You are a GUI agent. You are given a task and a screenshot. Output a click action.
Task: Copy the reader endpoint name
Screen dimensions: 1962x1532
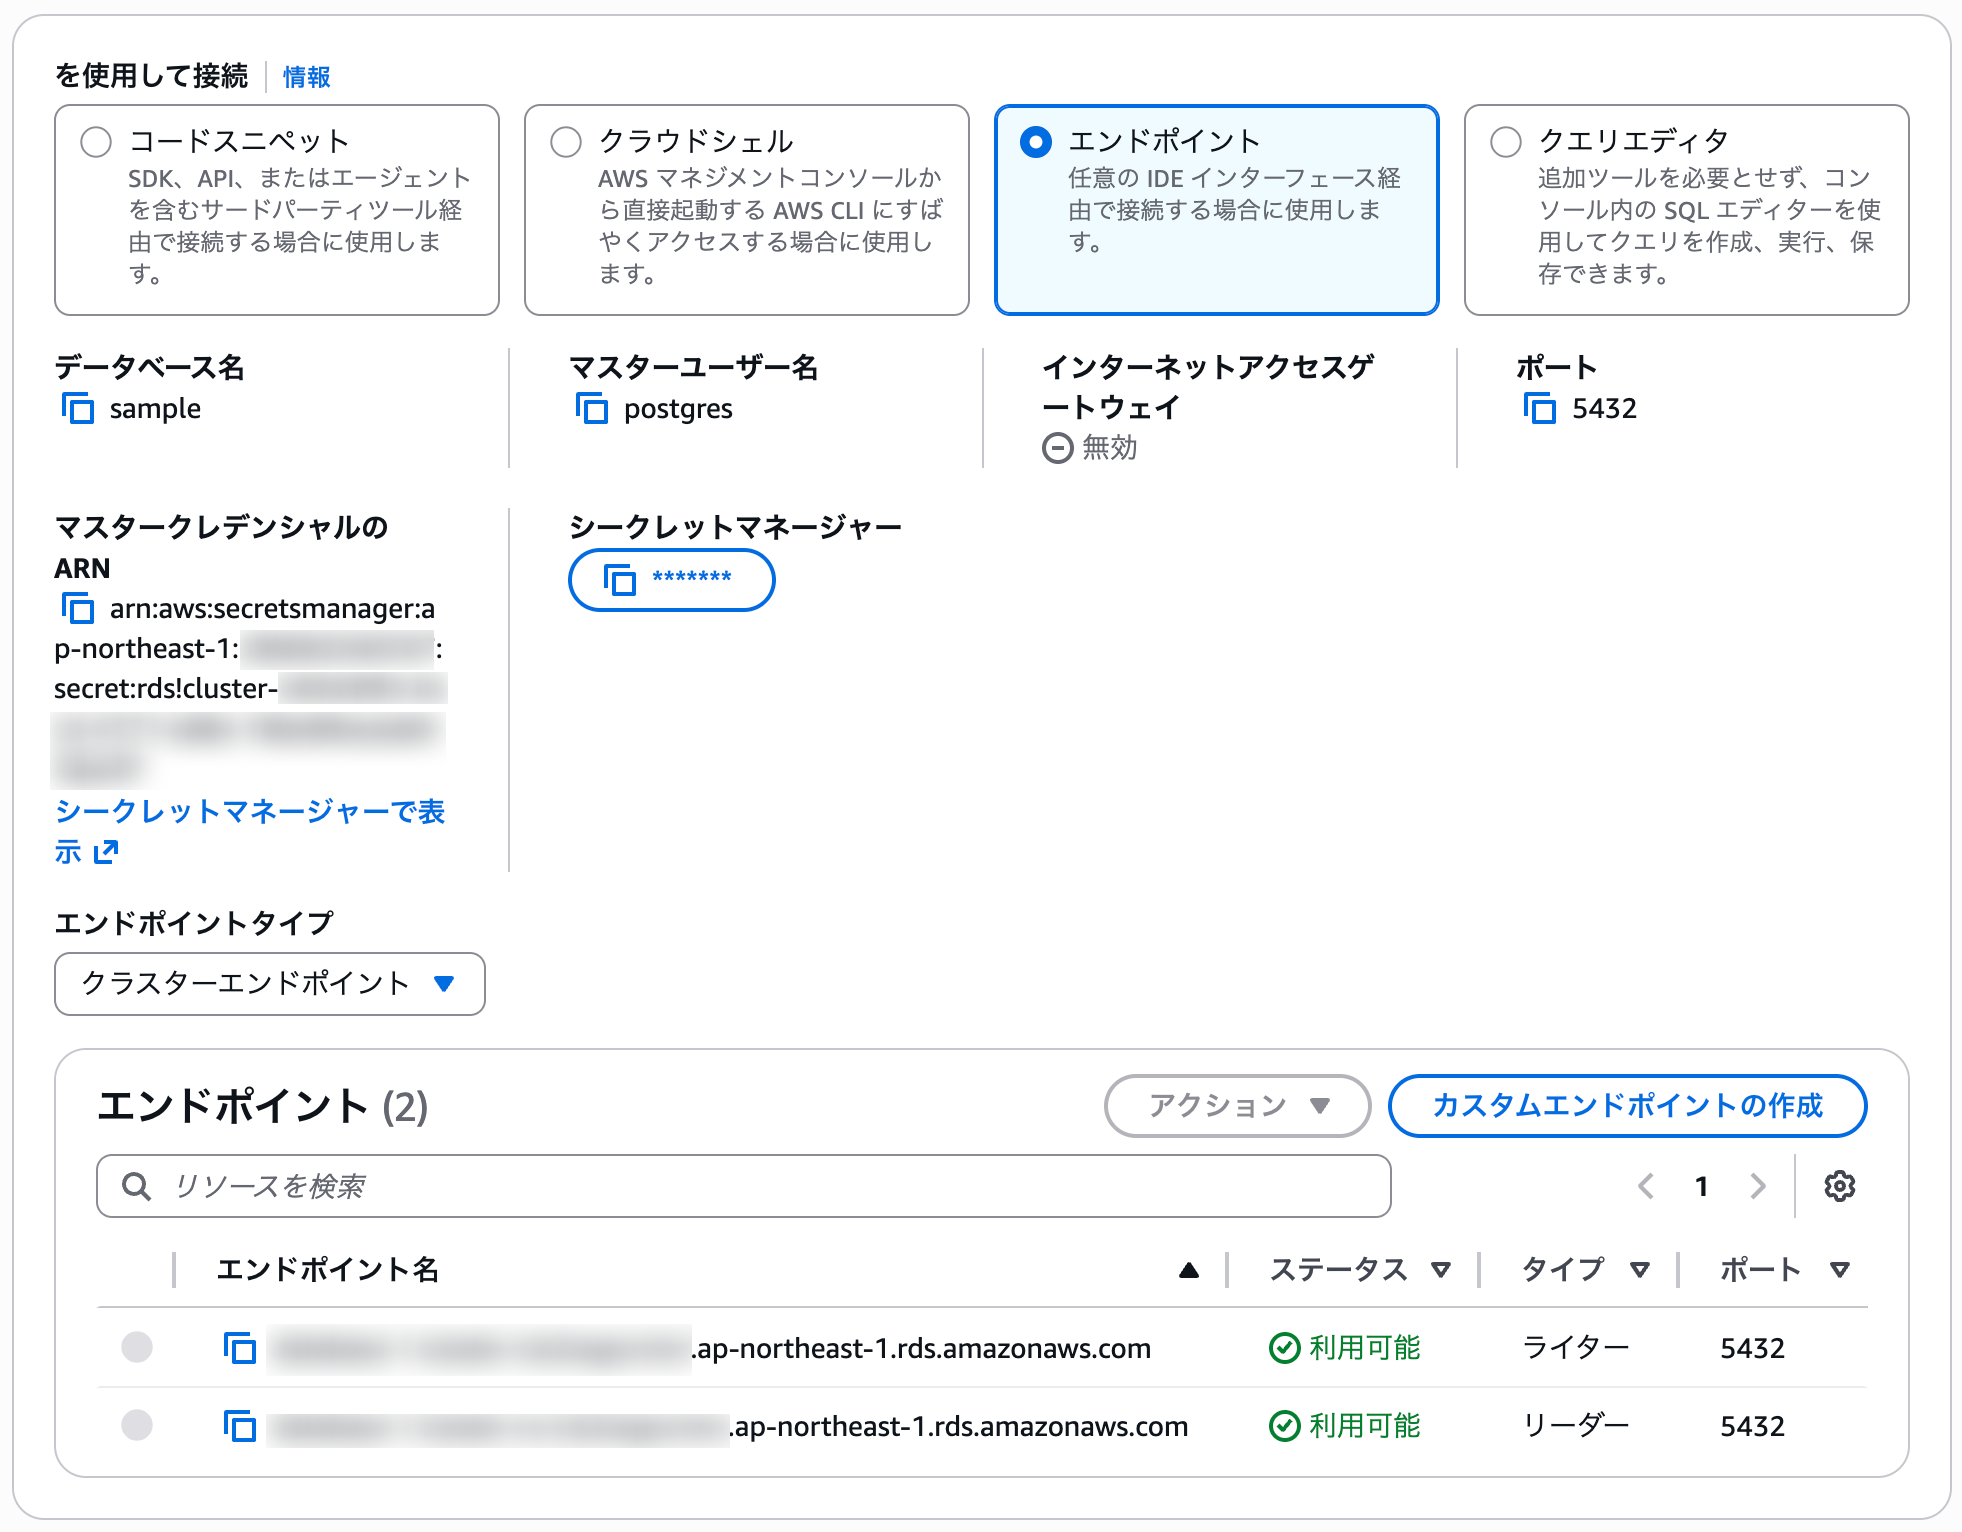pos(240,1426)
